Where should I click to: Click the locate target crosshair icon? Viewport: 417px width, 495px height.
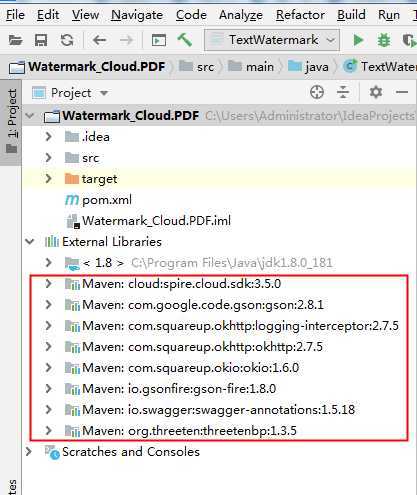pos(317,92)
